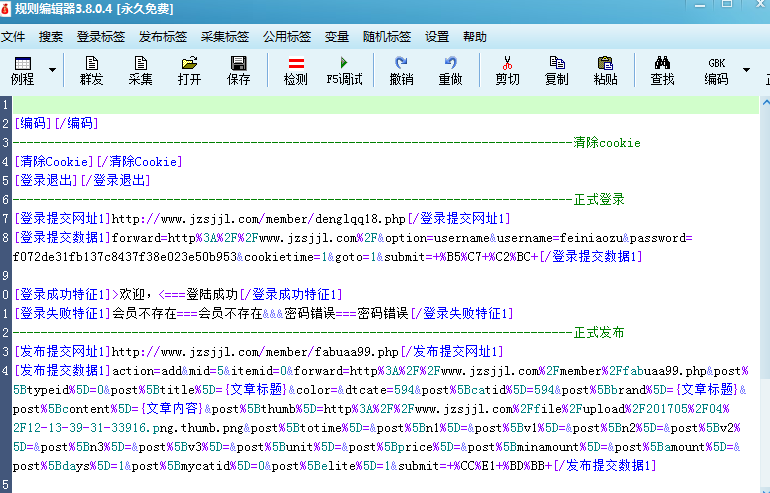Click the application icon in the title bar
This screenshot has height=493, width=770.
click(5, 9)
